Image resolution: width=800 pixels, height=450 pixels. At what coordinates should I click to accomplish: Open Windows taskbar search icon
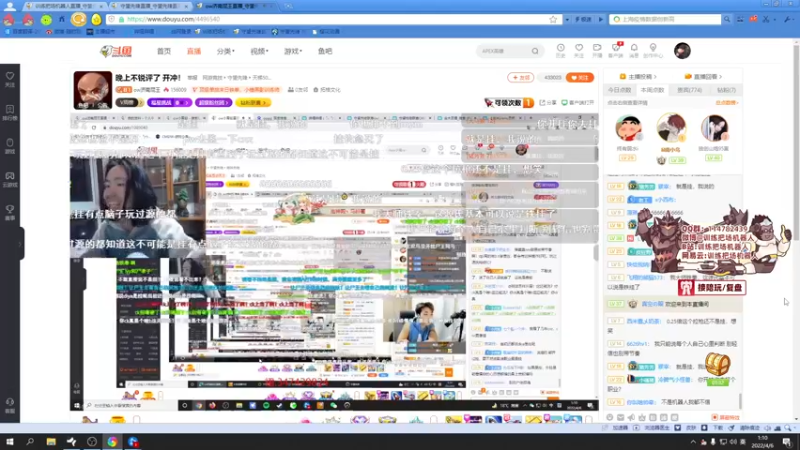[x=30, y=442]
